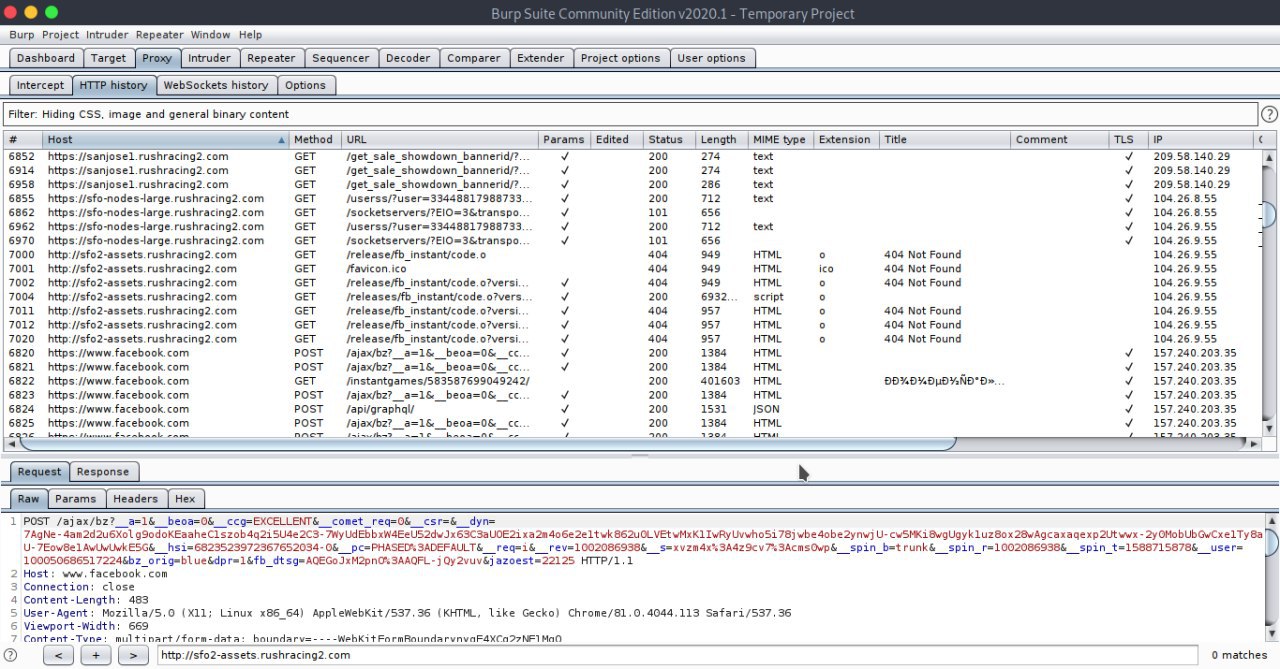Image resolution: width=1280 pixels, height=669 pixels.
Task: Switch to the Params view tab
Action: tap(76, 499)
